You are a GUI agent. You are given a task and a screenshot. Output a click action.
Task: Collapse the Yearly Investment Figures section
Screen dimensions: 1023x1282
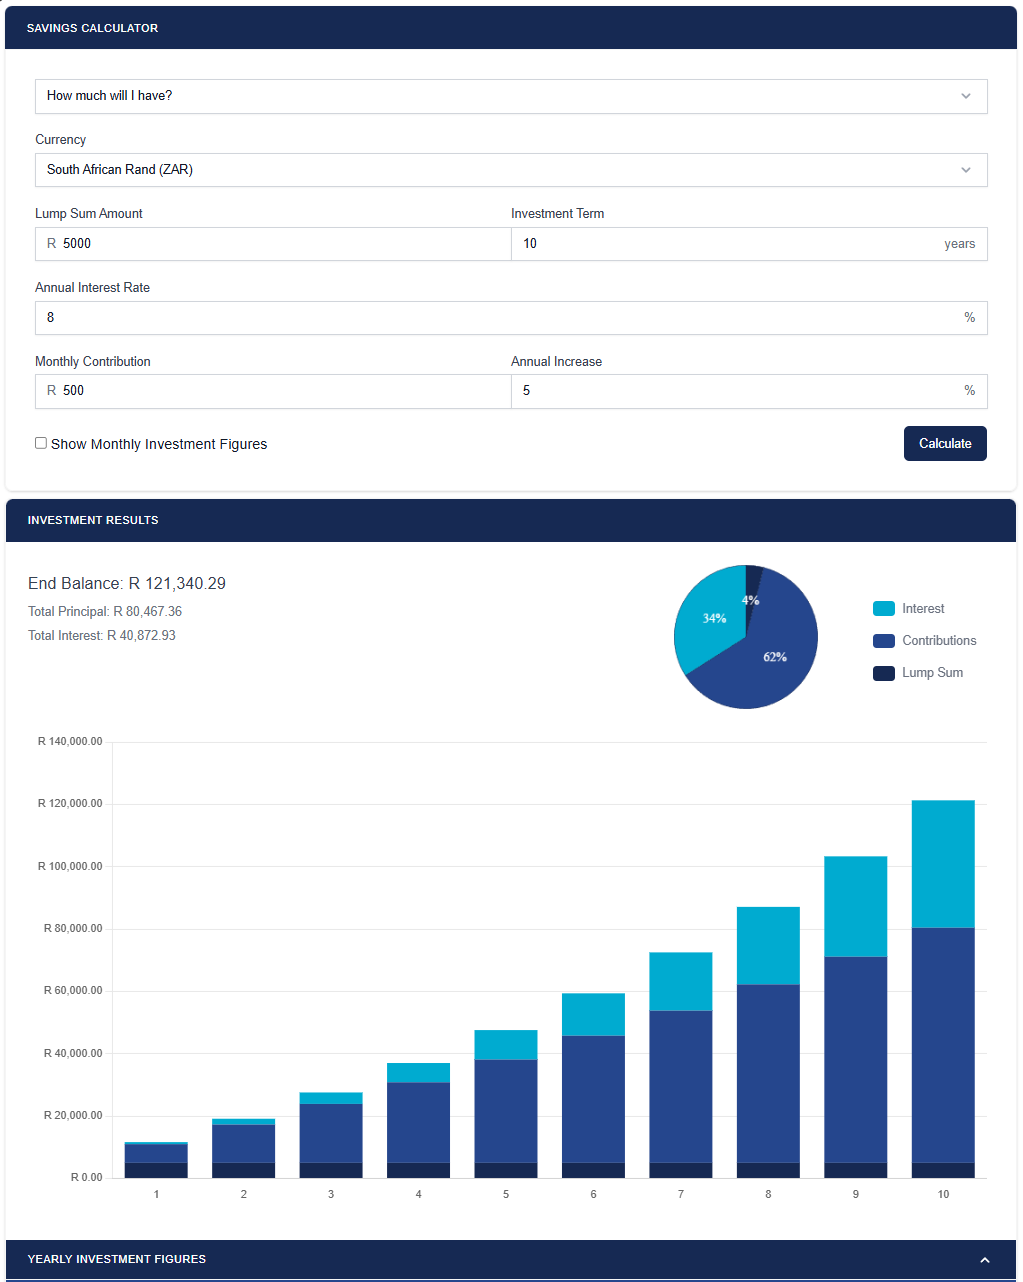pos(984,1260)
